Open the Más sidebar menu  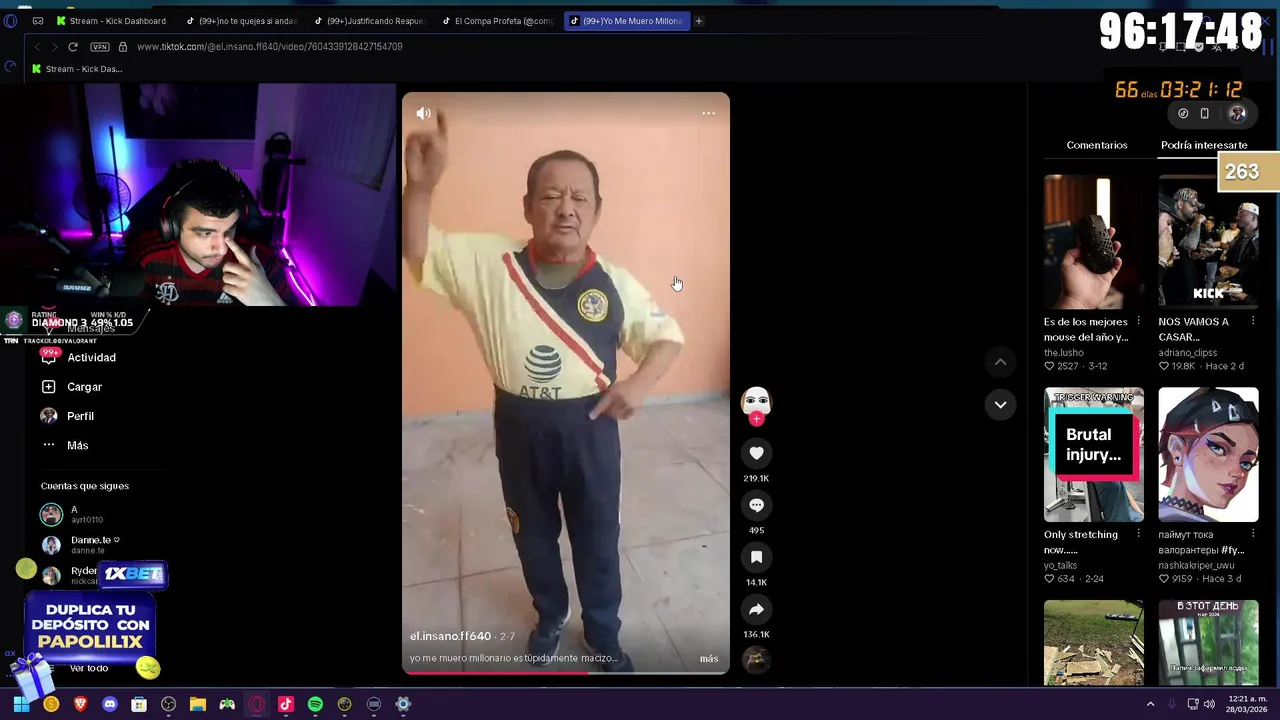click(65, 445)
